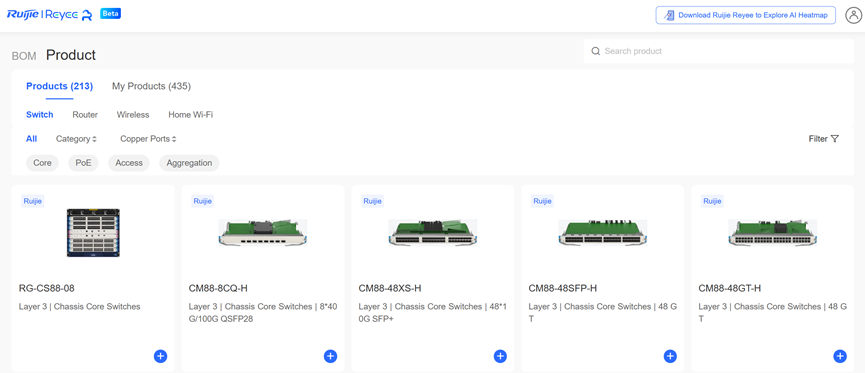Toggle the Core filter chip
The width and height of the screenshot is (865, 373).
[42, 163]
